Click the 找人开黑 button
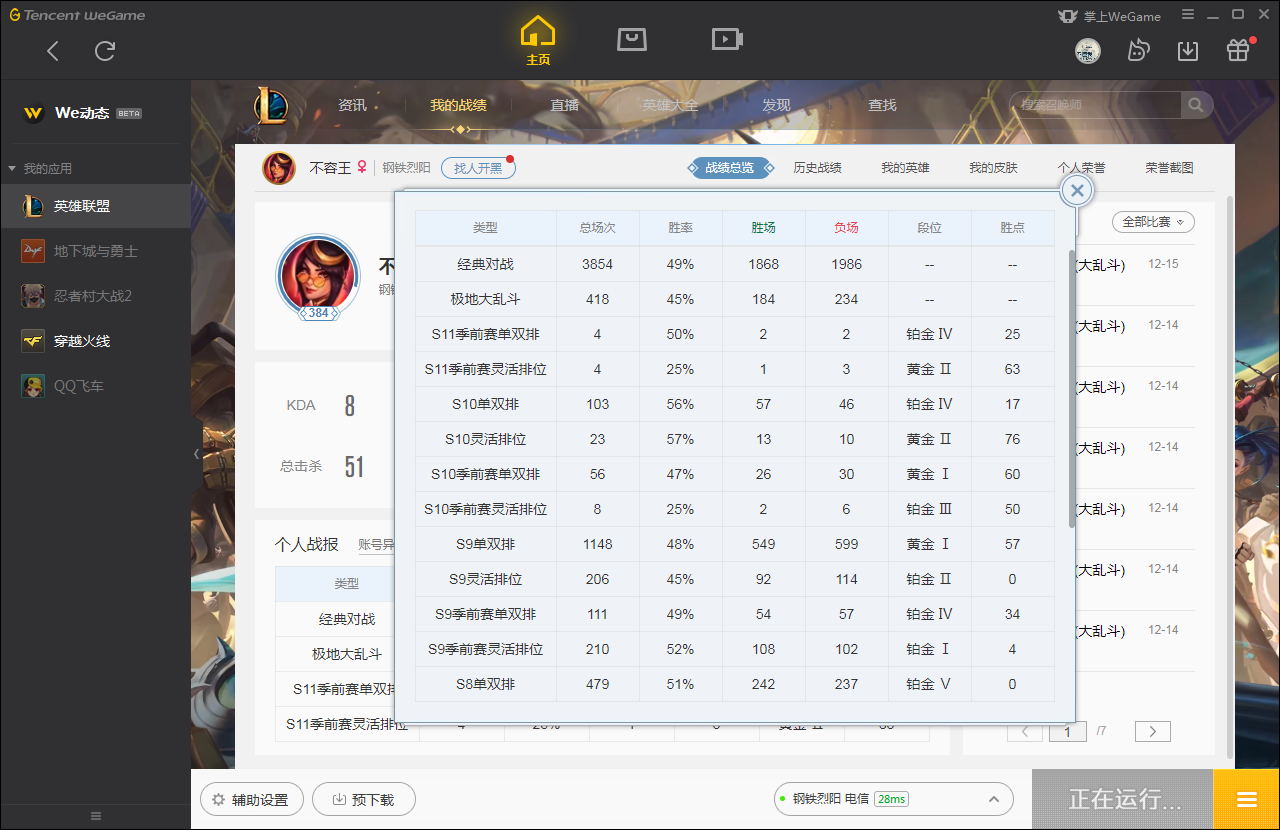Viewport: 1280px width, 830px height. point(478,167)
